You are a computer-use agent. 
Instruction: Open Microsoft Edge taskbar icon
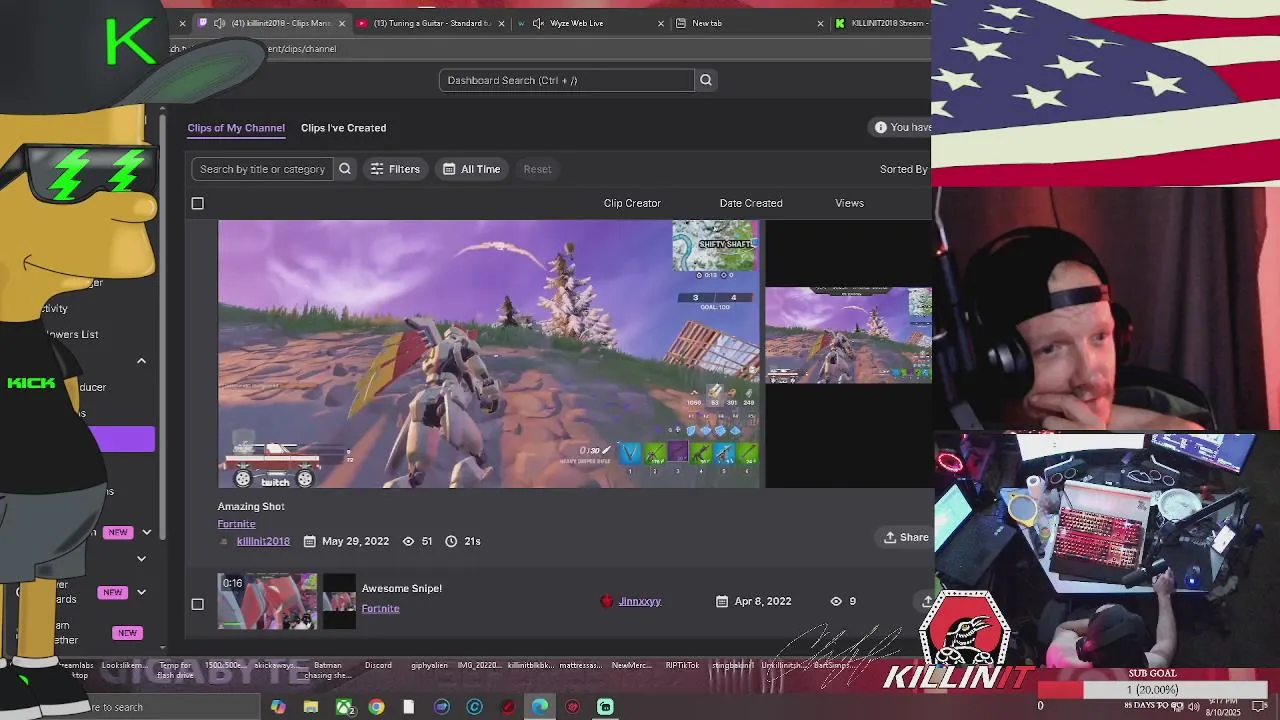click(540, 707)
